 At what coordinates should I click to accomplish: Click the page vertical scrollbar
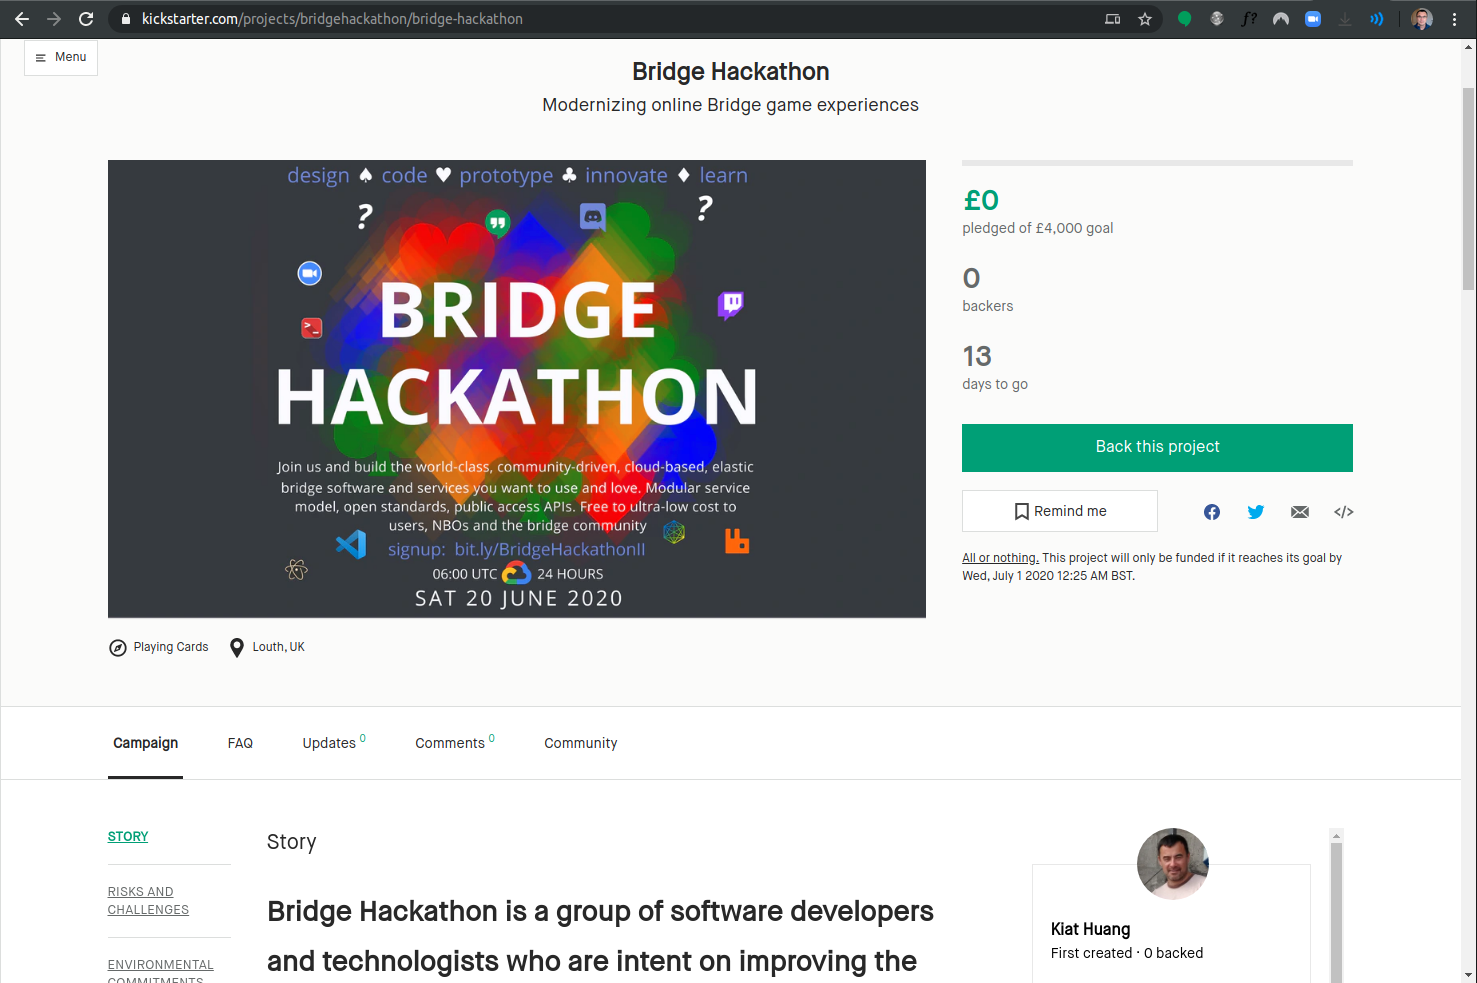(x=1468, y=187)
